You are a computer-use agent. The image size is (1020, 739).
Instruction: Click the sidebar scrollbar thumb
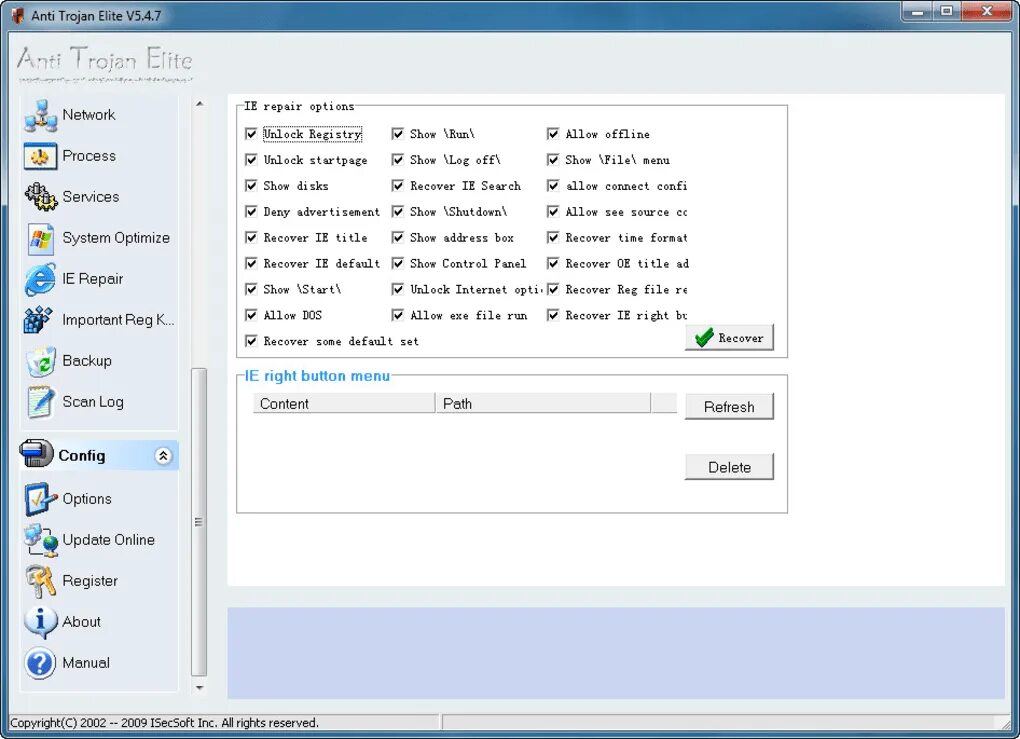coord(199,522)
